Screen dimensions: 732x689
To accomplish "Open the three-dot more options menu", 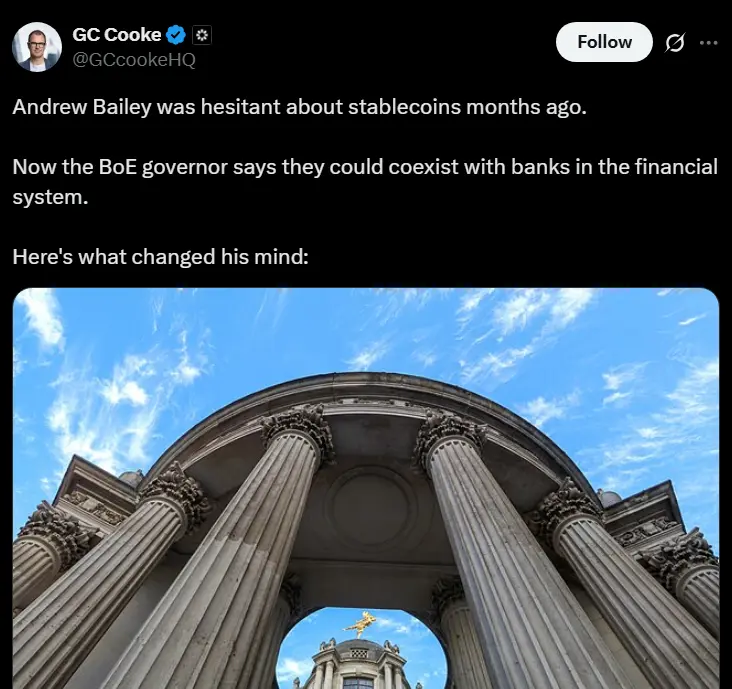I will (708, 42).
